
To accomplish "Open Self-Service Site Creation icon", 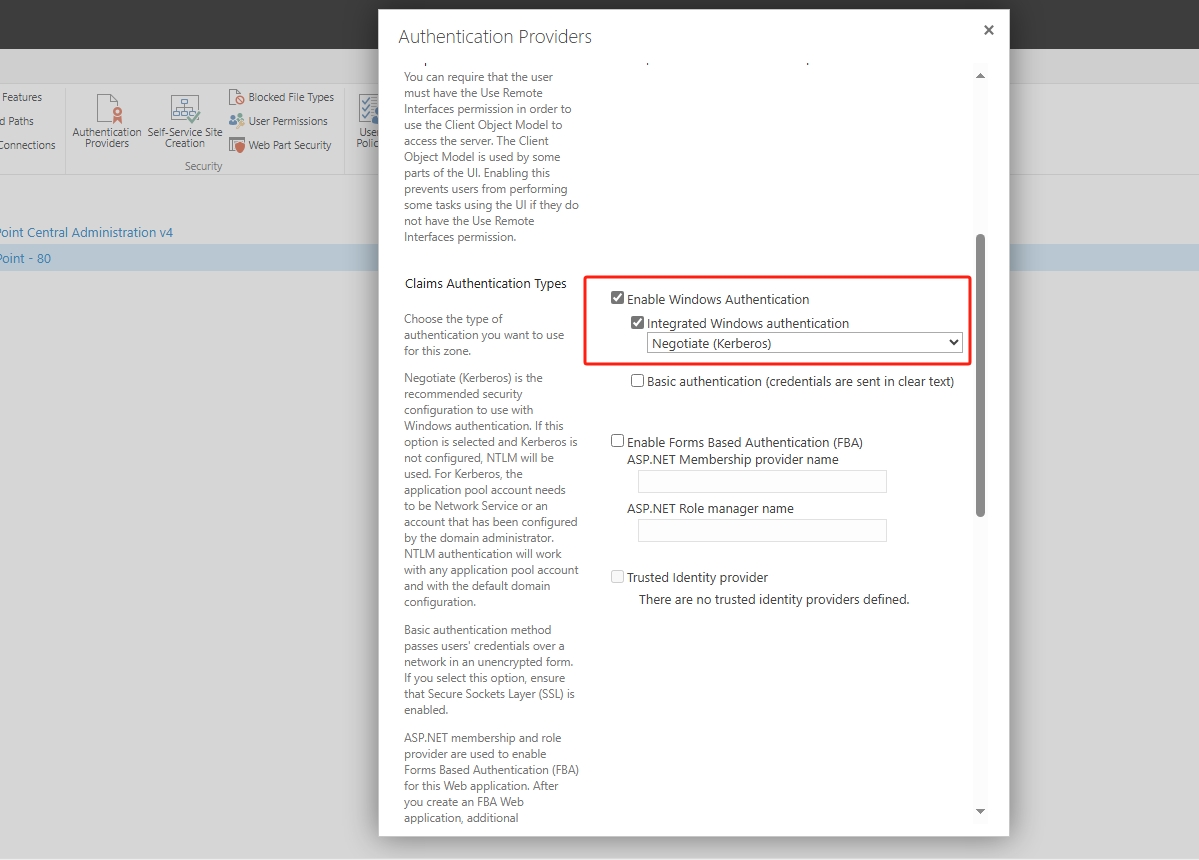I will (184, 121).
